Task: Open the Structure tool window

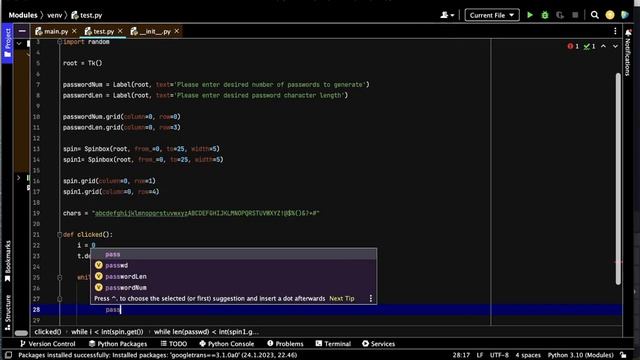Action: (x=7, y=313)
